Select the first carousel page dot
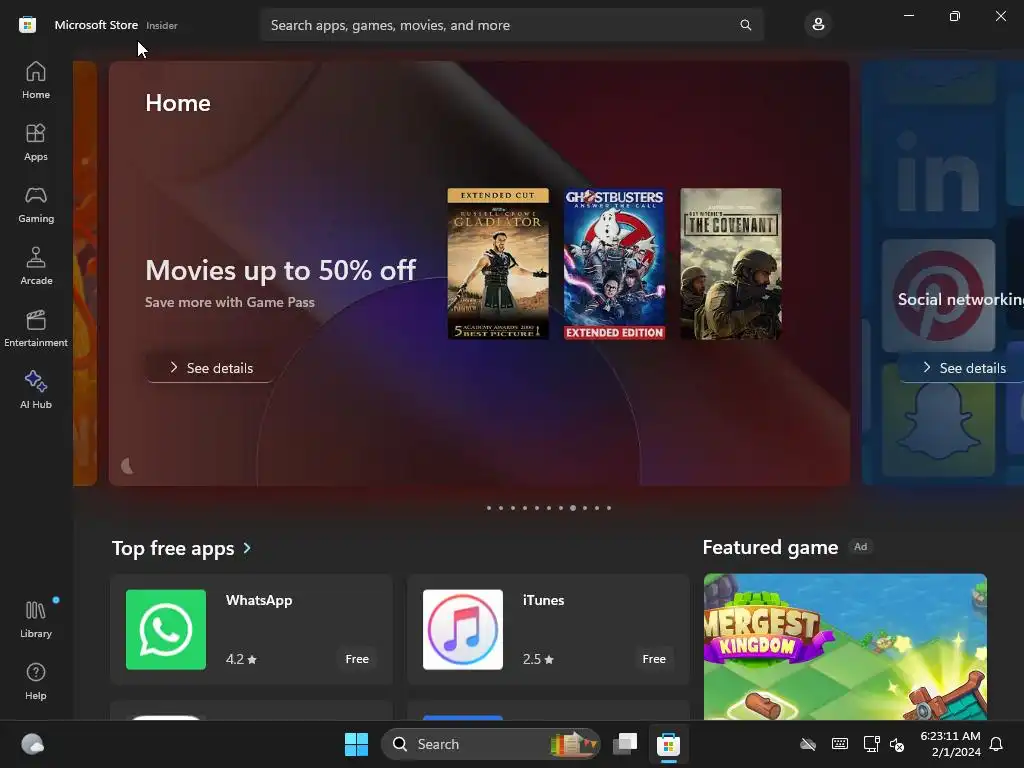This screenshot has height=768, width=1024. pyautogui.click(x=488, y=508)
